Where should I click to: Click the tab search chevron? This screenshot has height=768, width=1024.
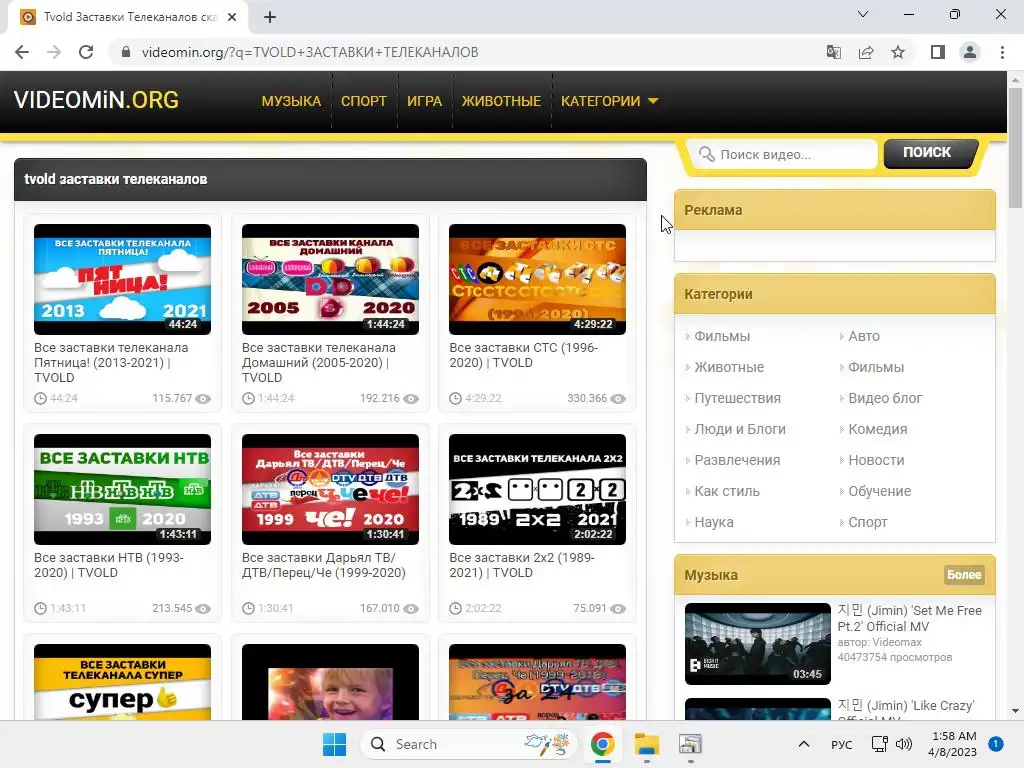(863, 14)
